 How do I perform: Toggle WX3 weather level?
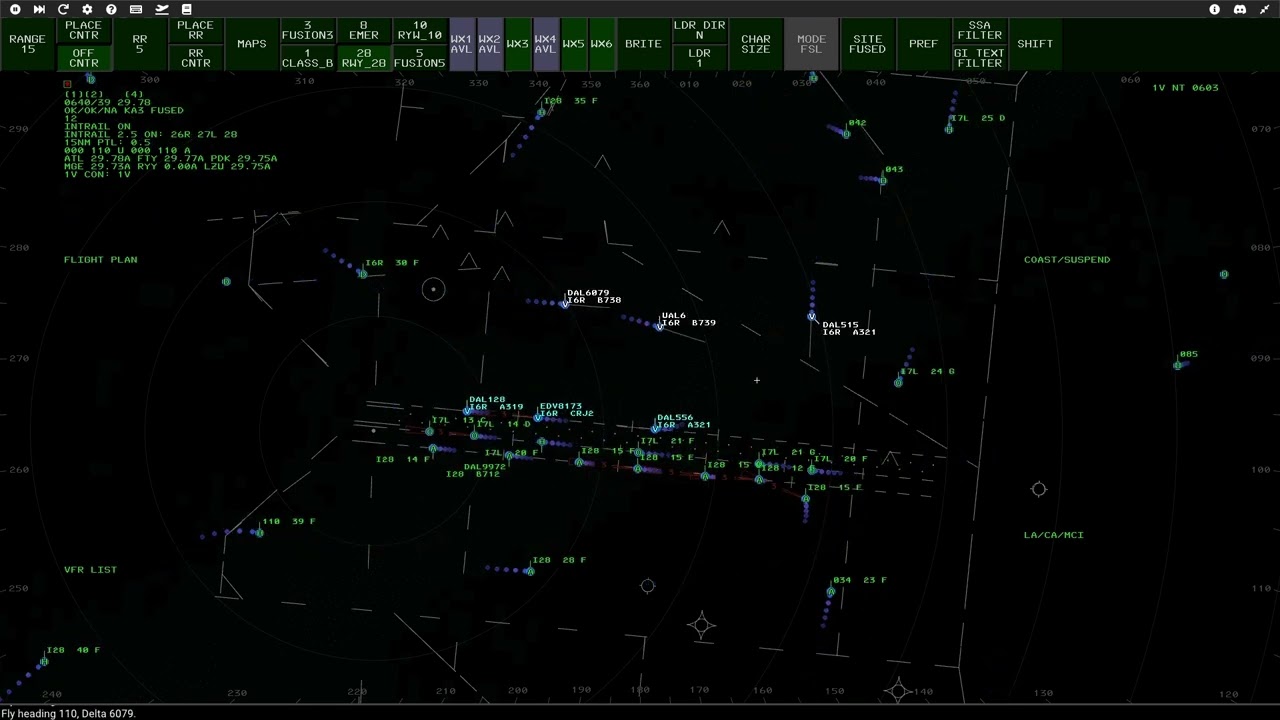518,44
